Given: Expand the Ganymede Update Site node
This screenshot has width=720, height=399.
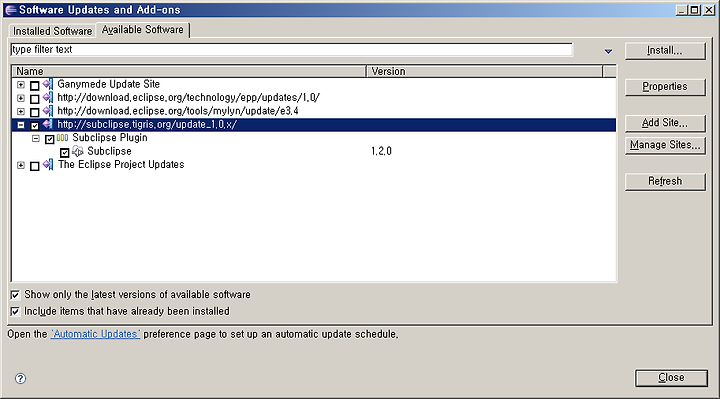Looking at the screenshot, I should [21, 84].
